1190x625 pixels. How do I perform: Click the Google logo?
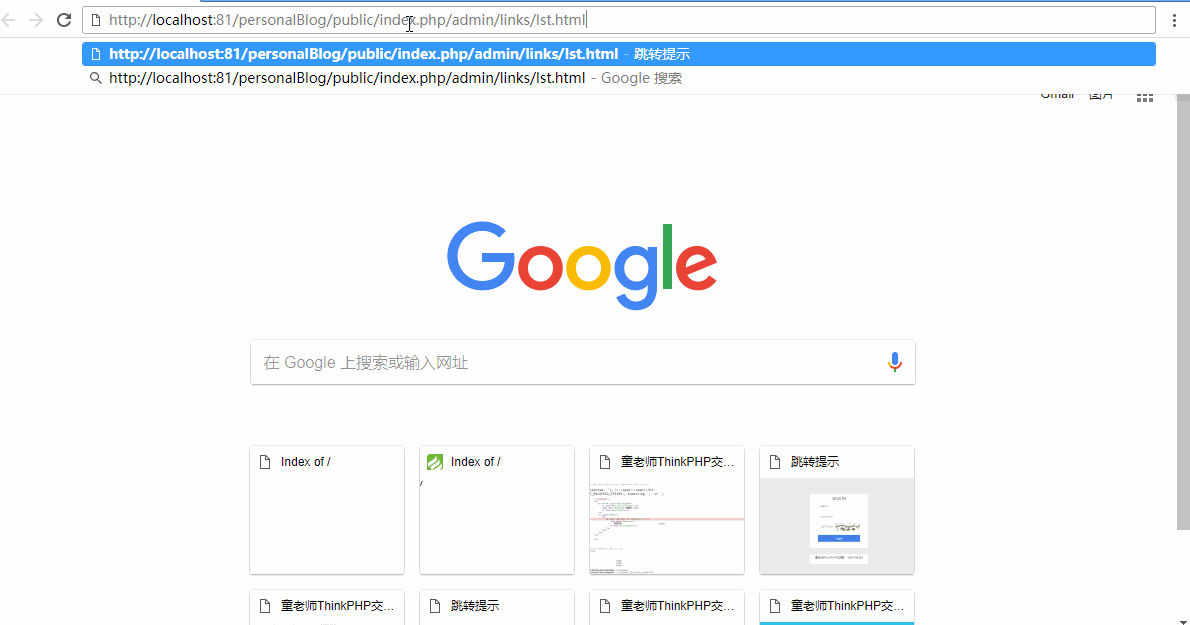pyautogui.click(x=582, y=265)
